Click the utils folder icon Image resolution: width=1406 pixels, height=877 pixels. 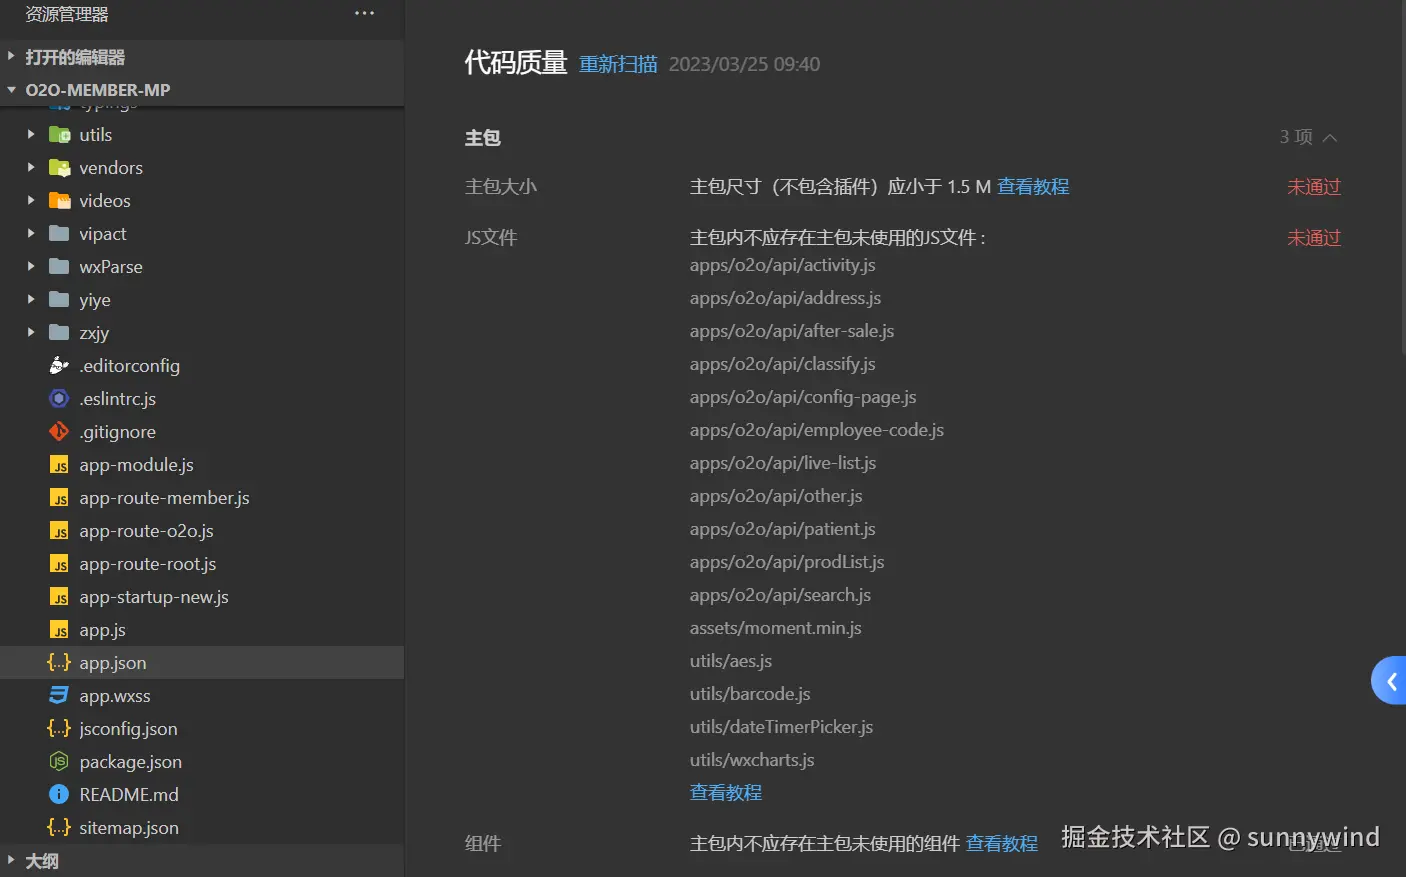[59, 134]
